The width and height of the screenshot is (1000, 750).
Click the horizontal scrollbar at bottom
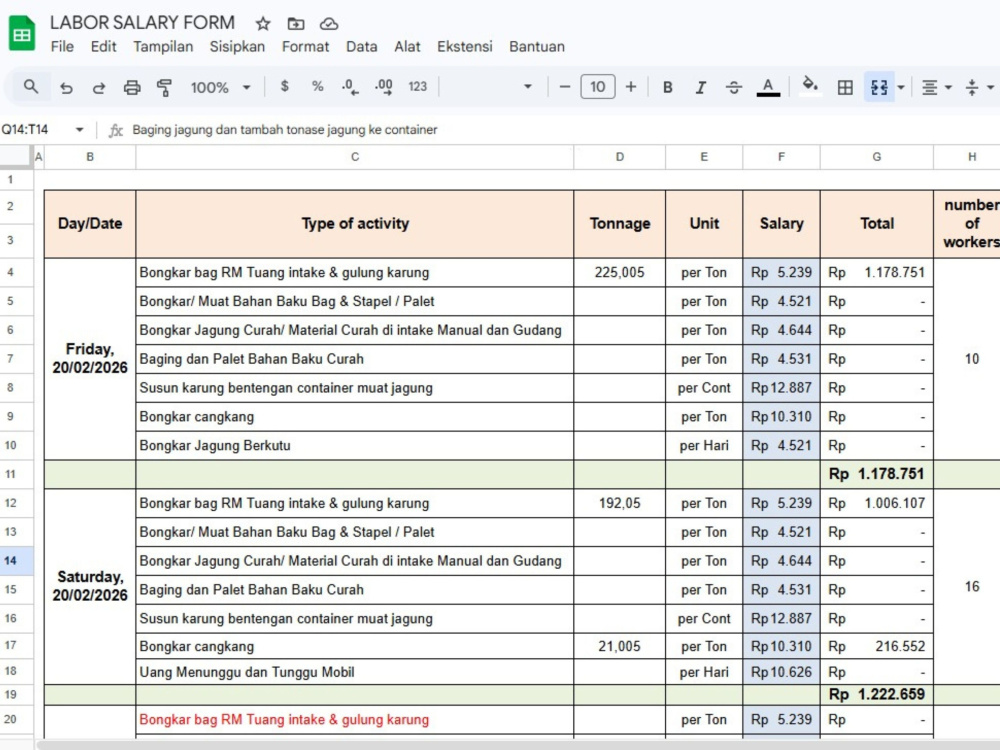(x=518, y=744)
